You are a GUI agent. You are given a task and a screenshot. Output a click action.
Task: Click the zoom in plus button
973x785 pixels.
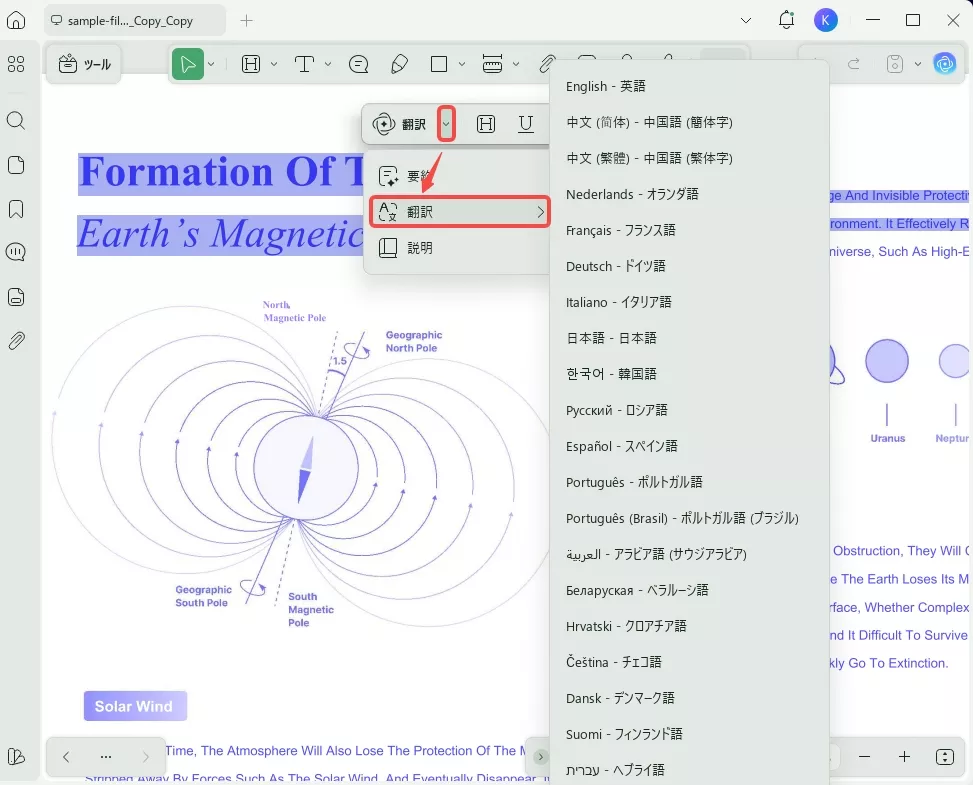pos(904,757)
